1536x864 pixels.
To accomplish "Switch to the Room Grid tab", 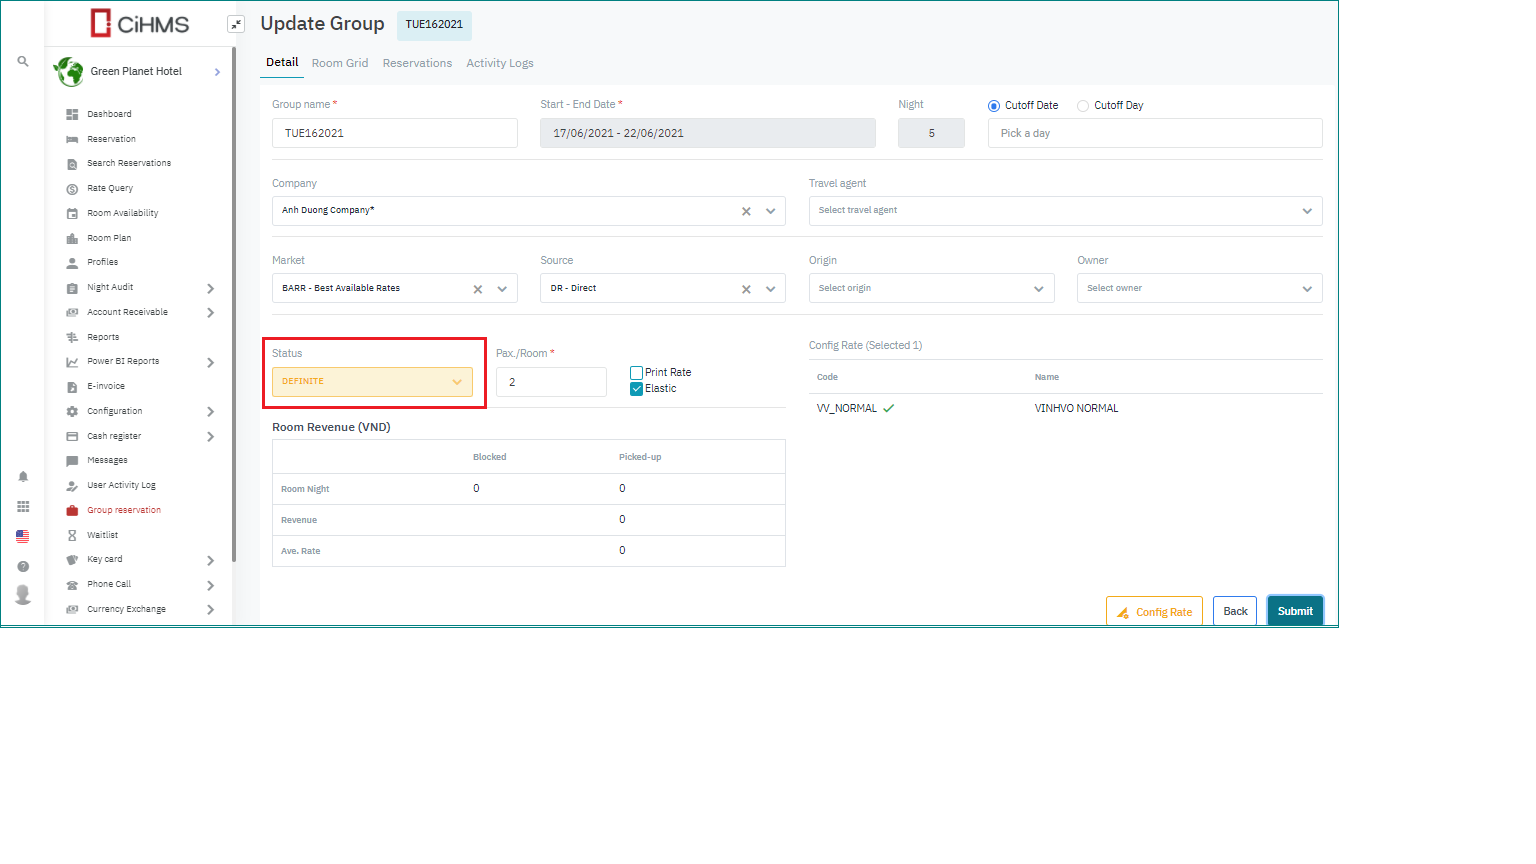I will 340,63.
